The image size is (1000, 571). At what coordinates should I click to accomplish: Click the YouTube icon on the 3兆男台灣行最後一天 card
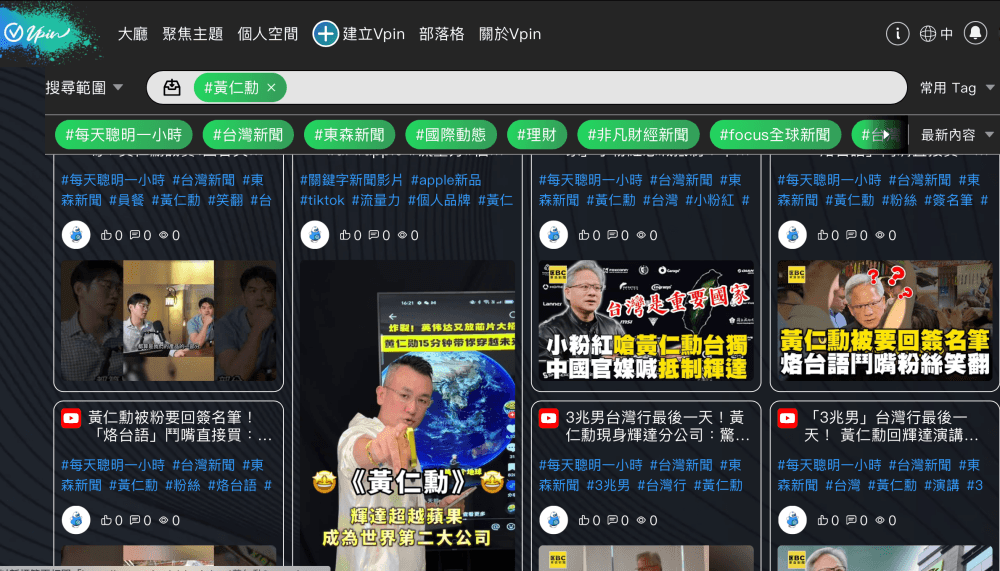pos(548,419)
